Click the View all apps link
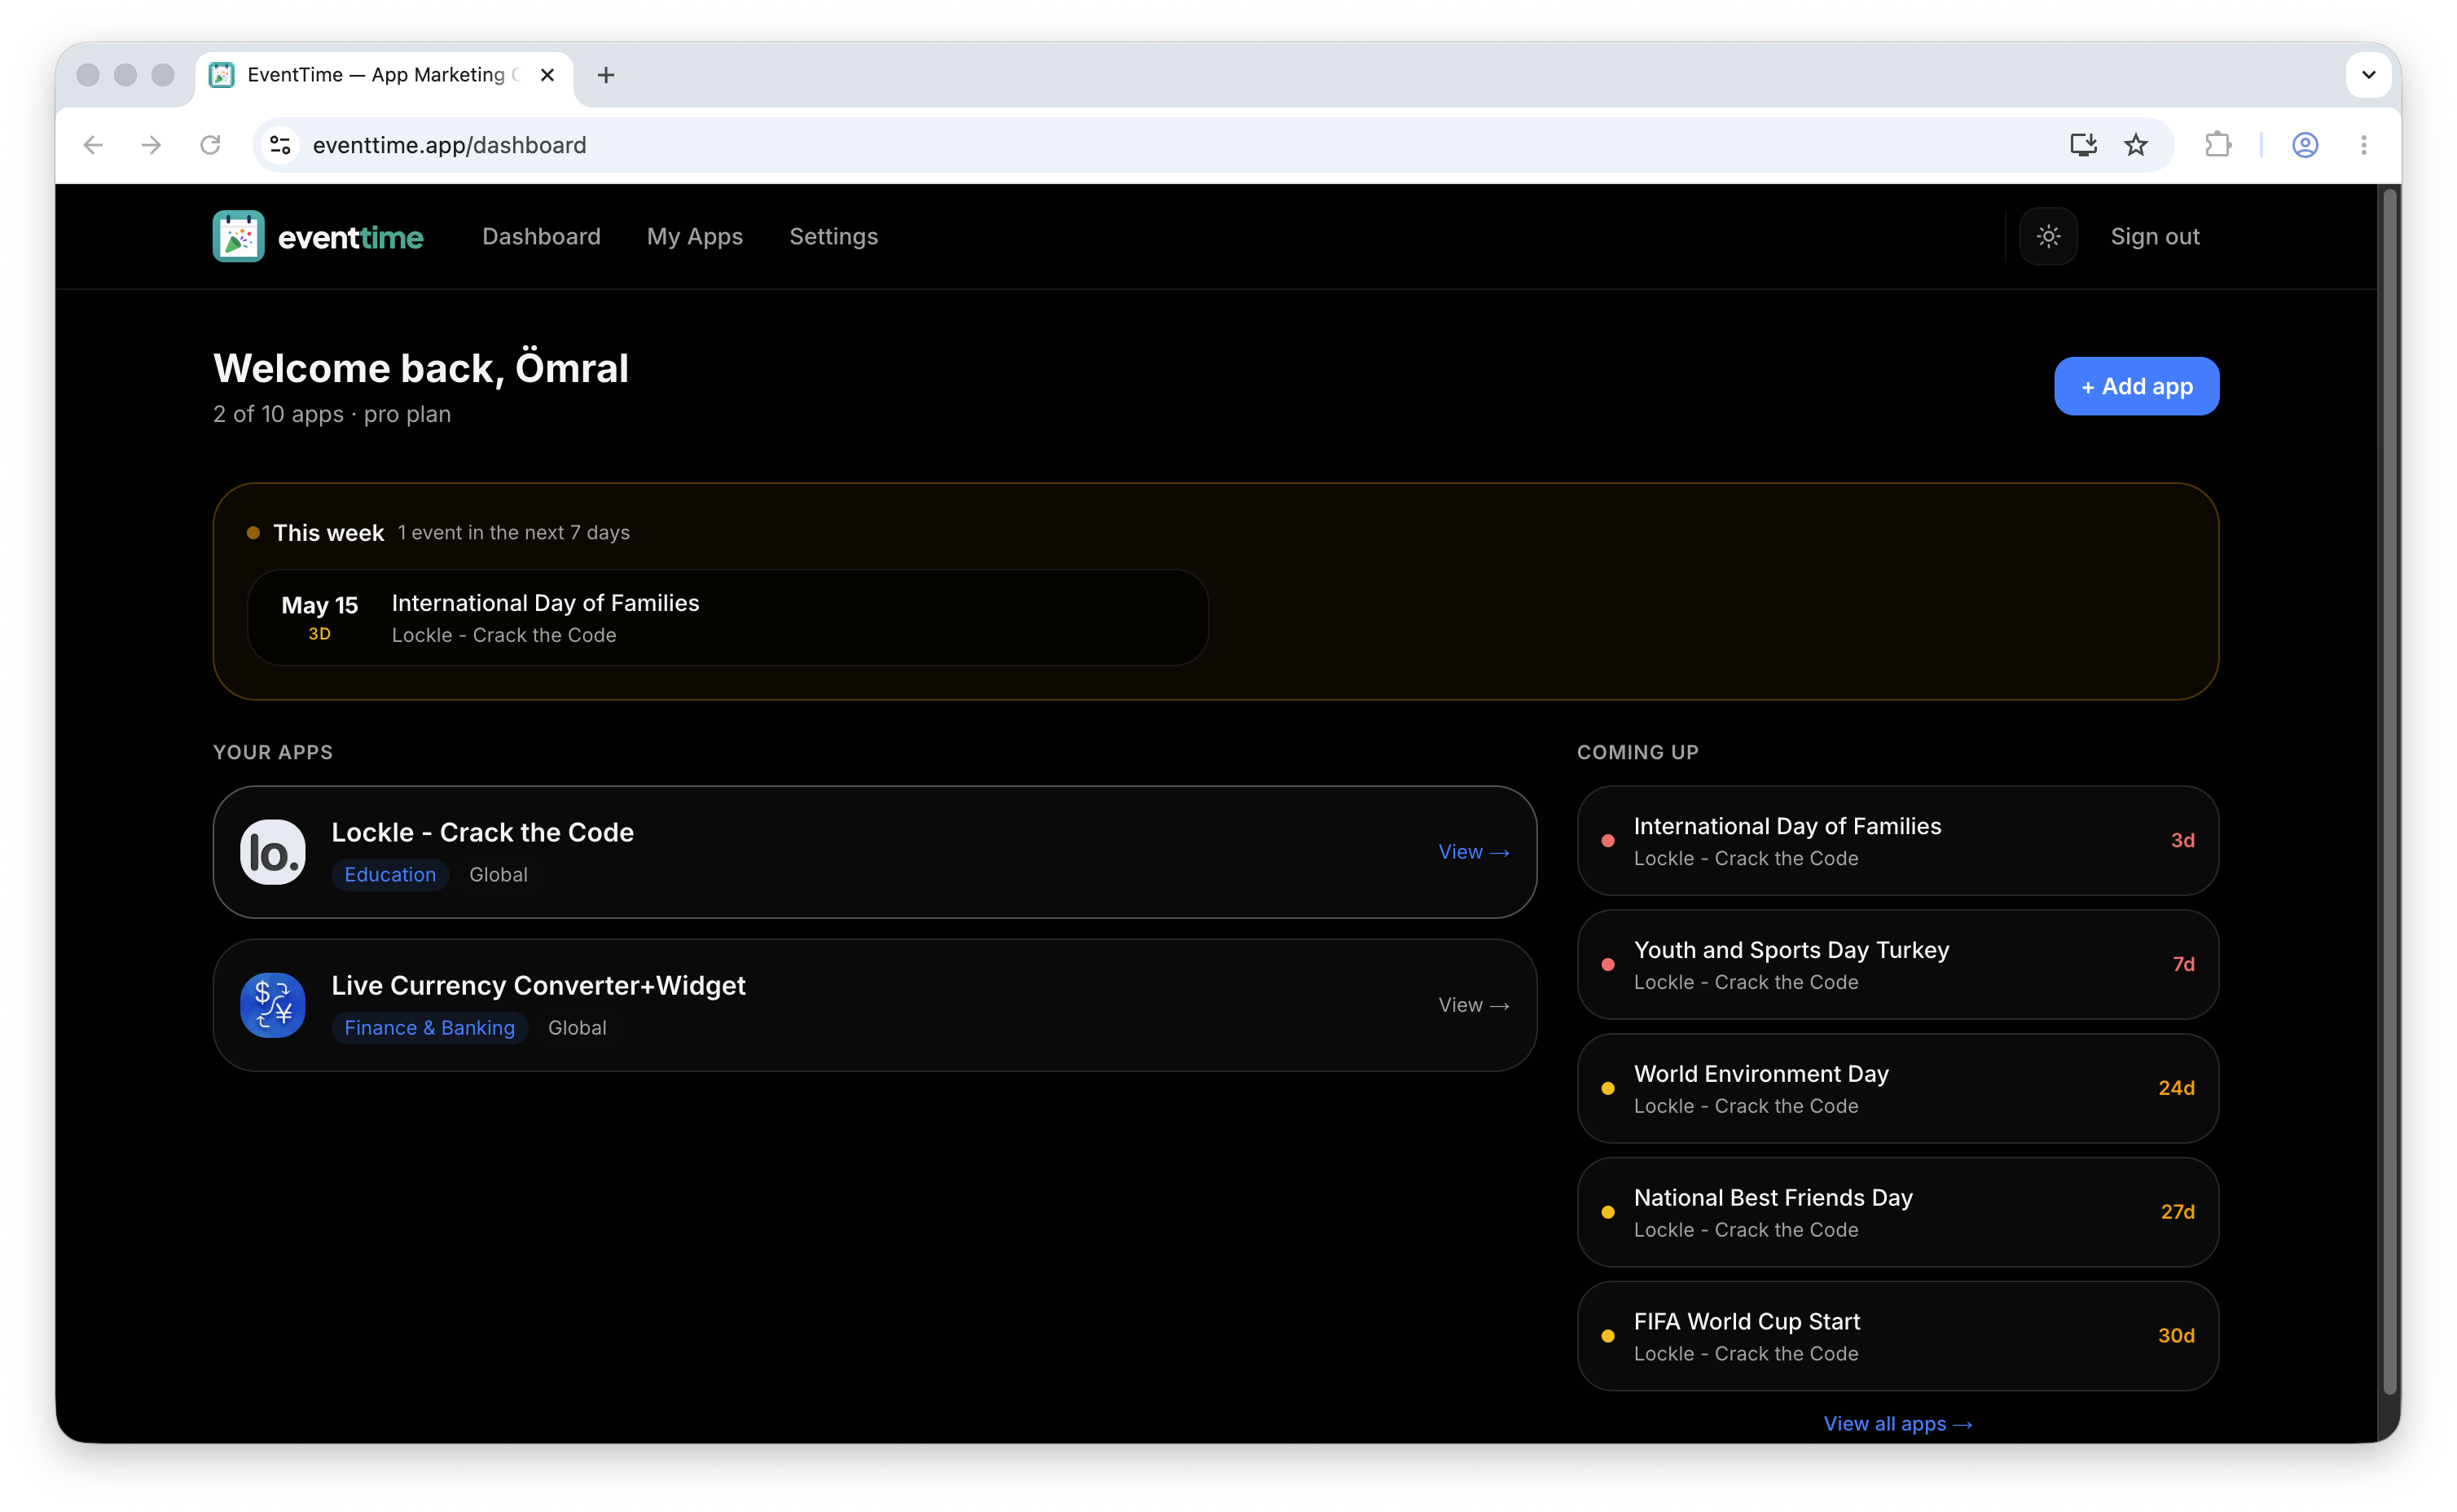The image size is (2457, 1512). [1897, 1423]
